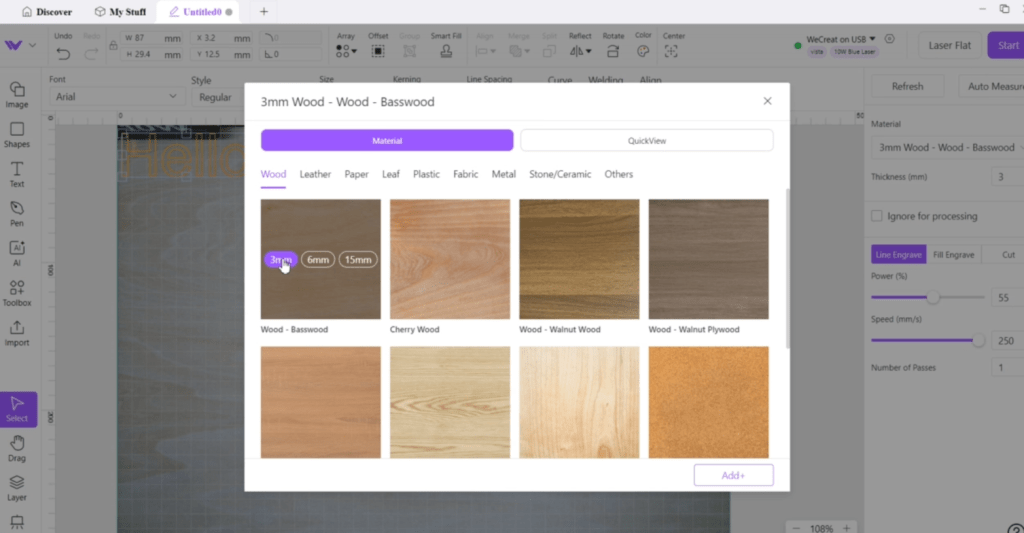Expand the Font dropdown showing Arial
Viewport: 1024px width, 533px height.
pos(116,97)
